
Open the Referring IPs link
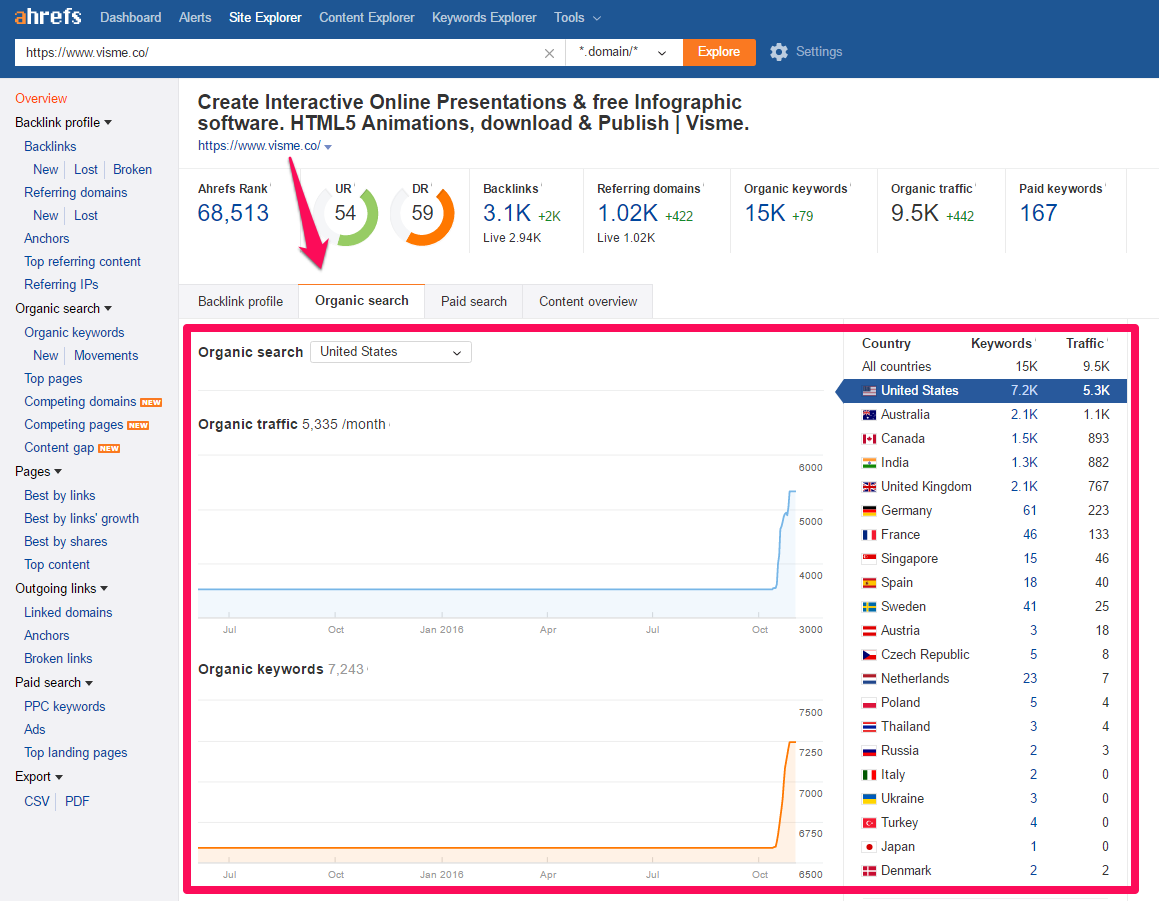(x=61, y=285)
